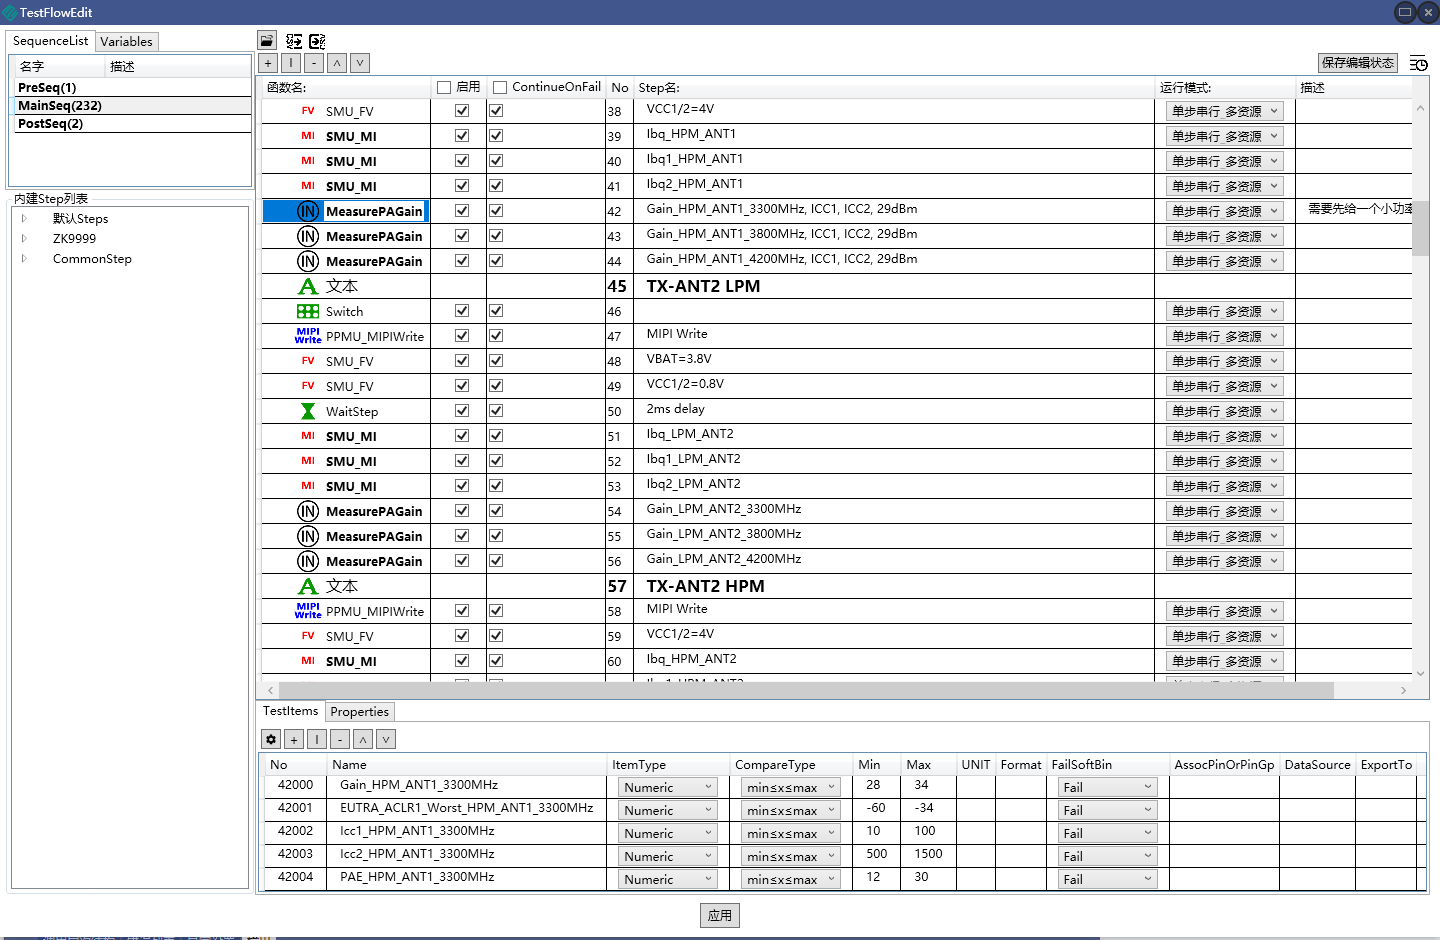Click the plus button in the TestItems toolbar
This screenshot has height=940, width=1440.
tap(294, 739)
